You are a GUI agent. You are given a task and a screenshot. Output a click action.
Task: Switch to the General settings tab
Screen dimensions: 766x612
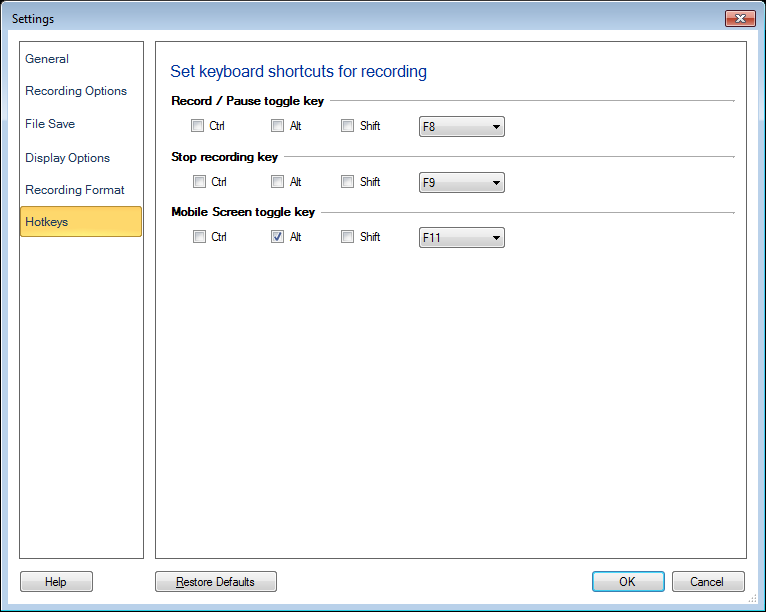coord(47,59)
